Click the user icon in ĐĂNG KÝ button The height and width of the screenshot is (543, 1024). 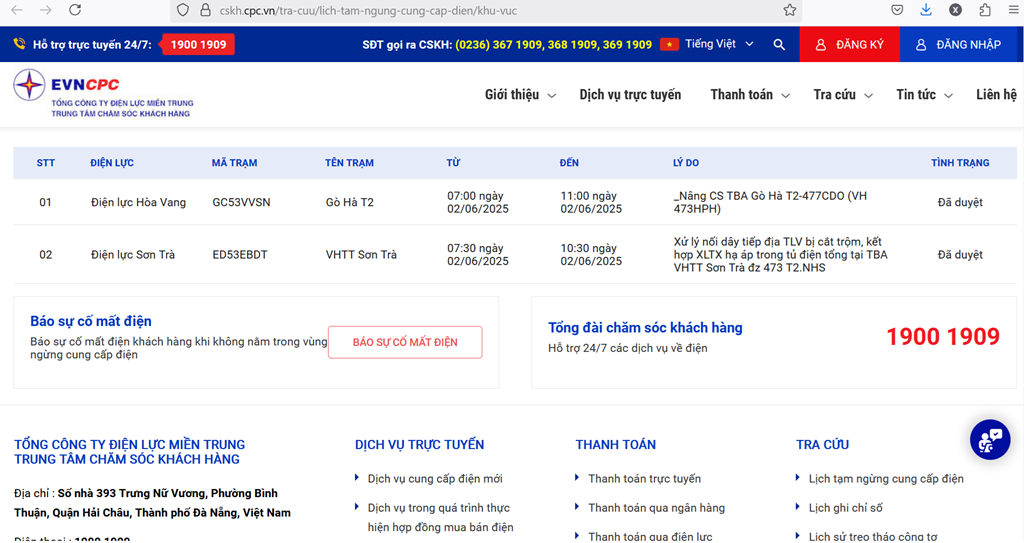(821, 44)
